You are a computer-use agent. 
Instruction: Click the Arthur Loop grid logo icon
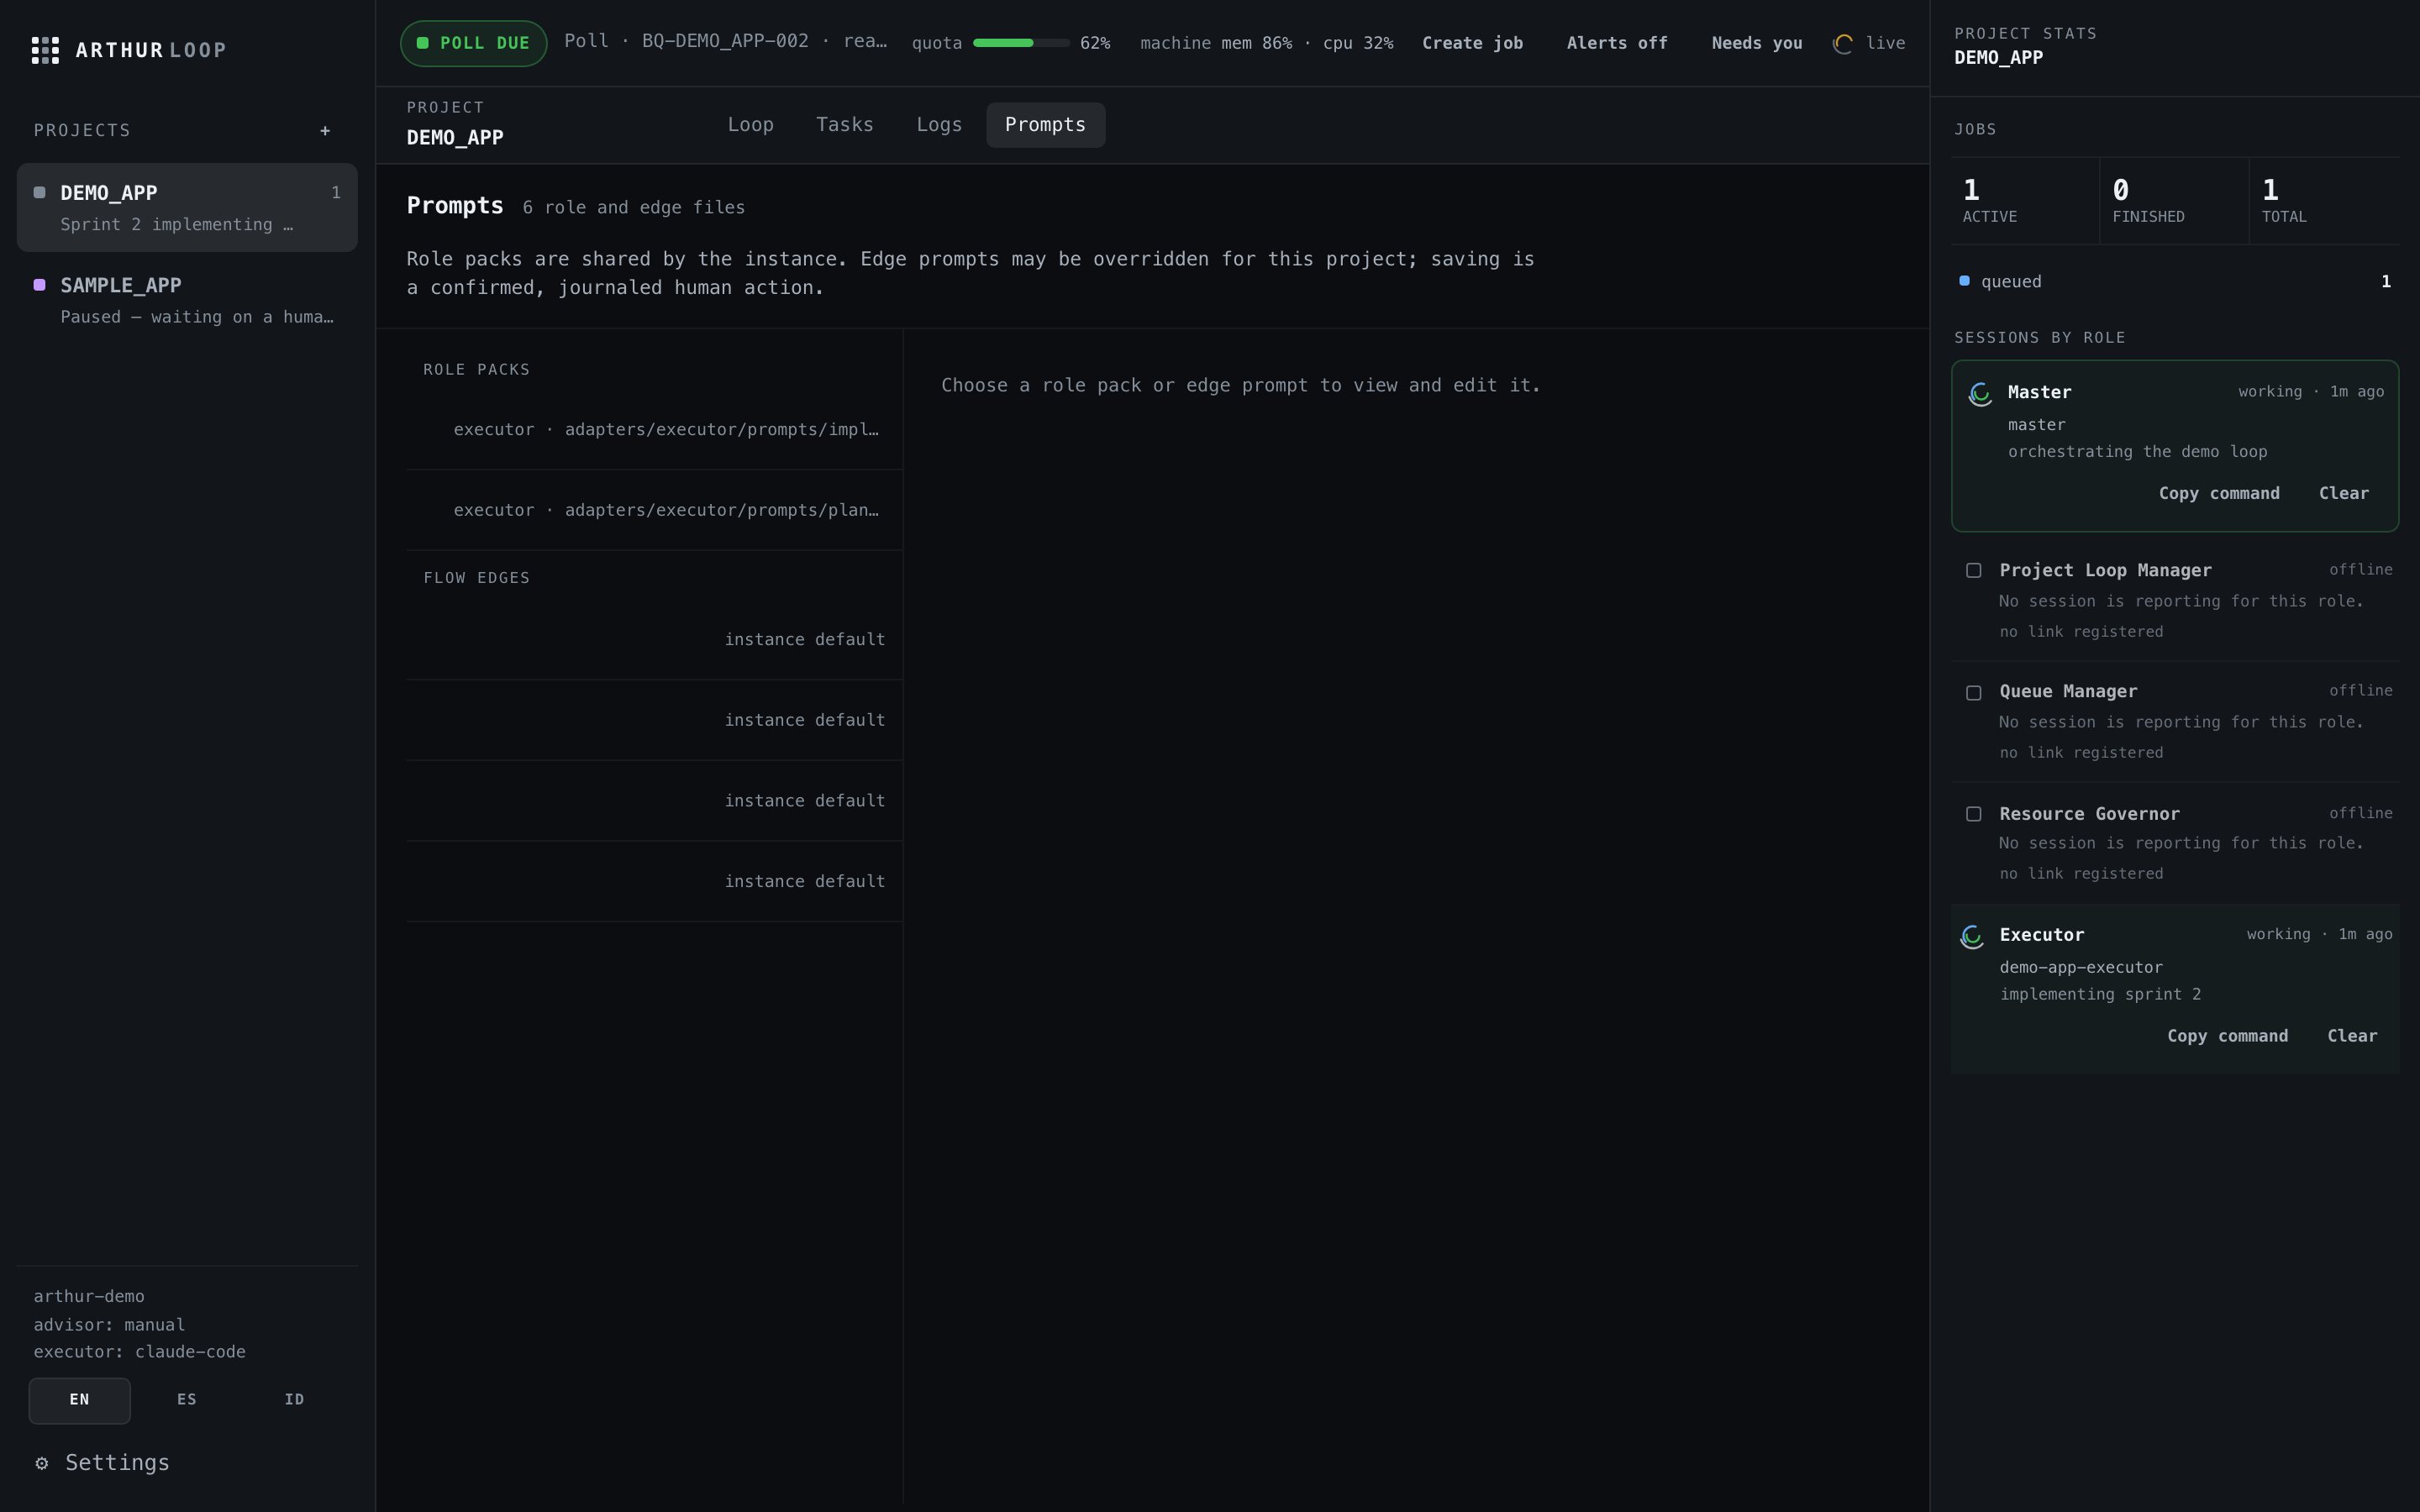(x=45, y=50)
